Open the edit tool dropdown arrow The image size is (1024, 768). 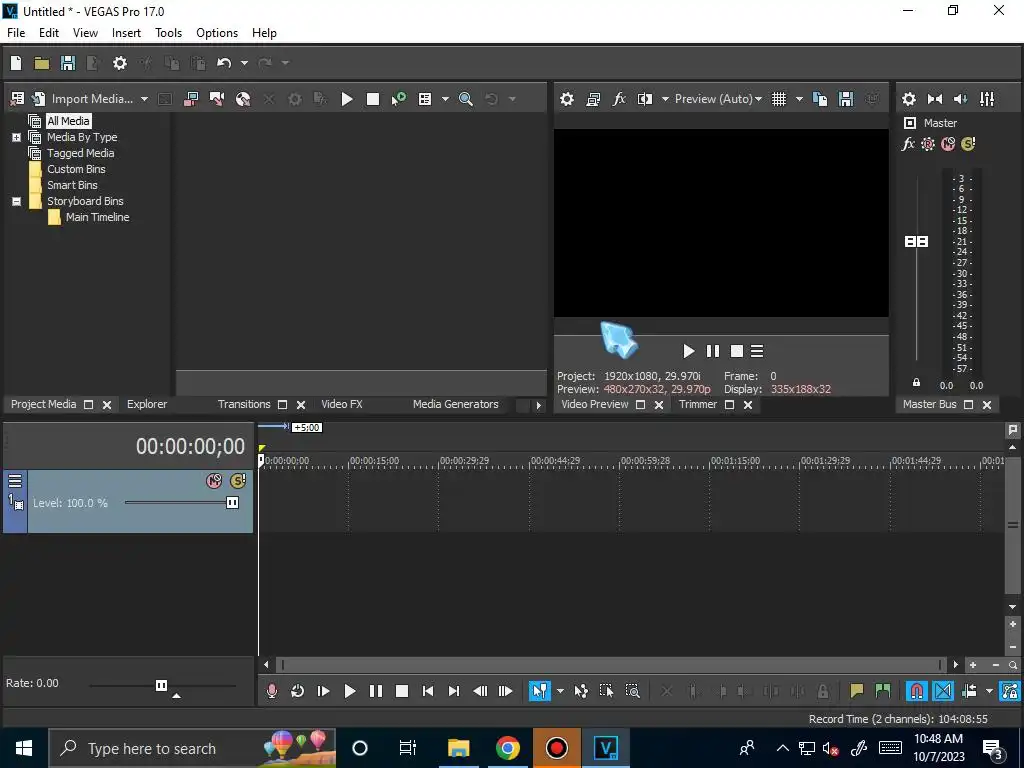[560, 691]
